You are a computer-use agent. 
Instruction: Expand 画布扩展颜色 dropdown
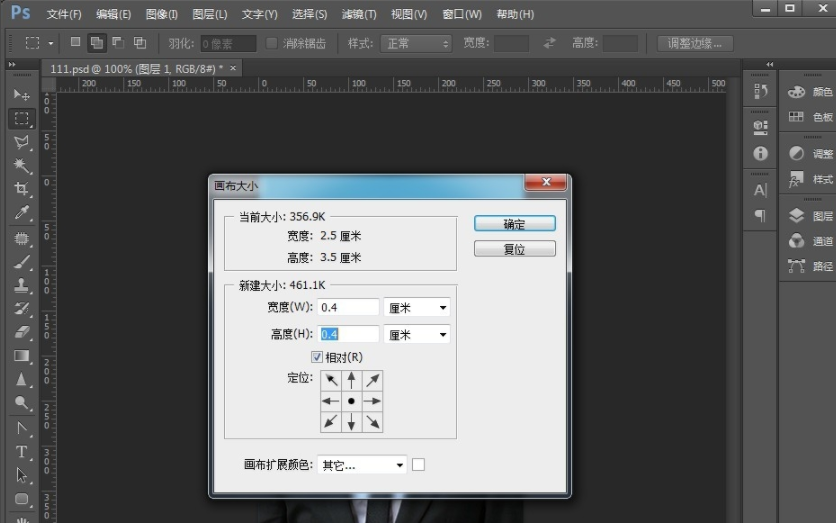tap(361, 465)
